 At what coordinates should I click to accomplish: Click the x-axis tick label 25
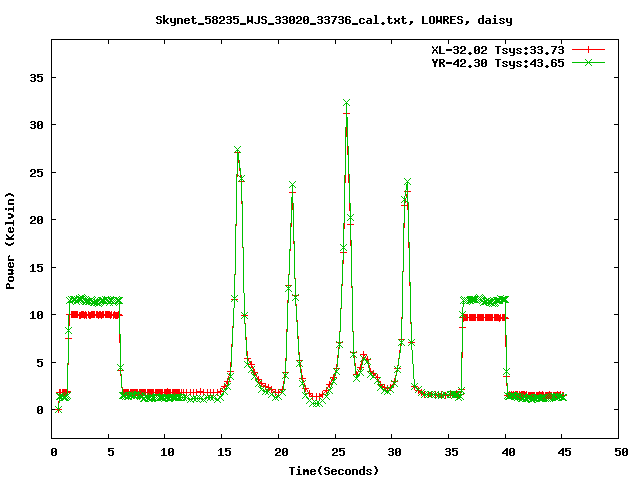pyautogui.click(x=338, y=452)
